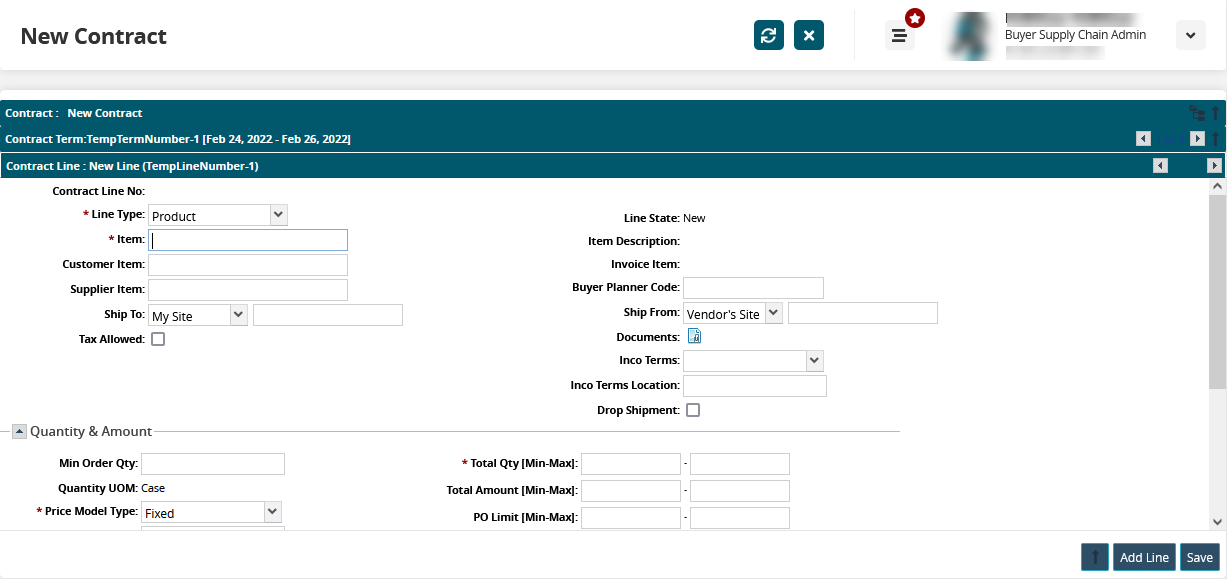This screenshot has height=579, width=1227.
Task: Go to next contract term arrow
Action: tap(1196, 139)
